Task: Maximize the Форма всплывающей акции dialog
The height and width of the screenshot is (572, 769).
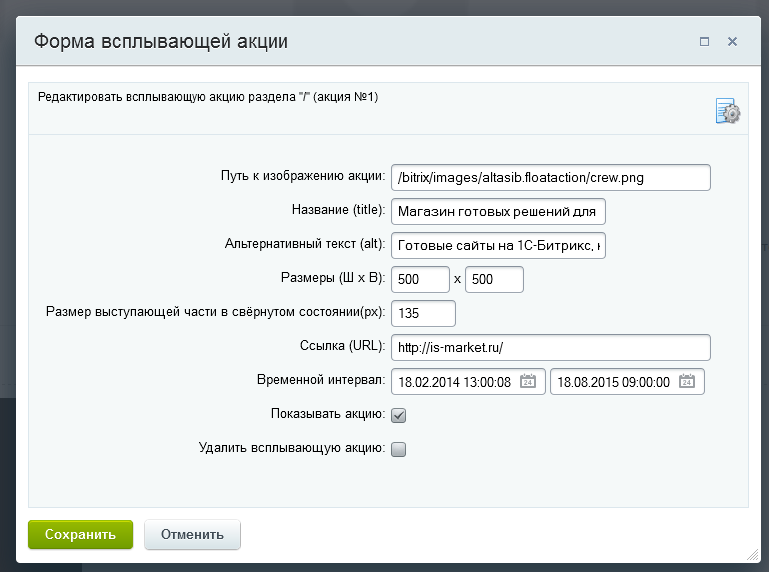Action: click(704, 42)
